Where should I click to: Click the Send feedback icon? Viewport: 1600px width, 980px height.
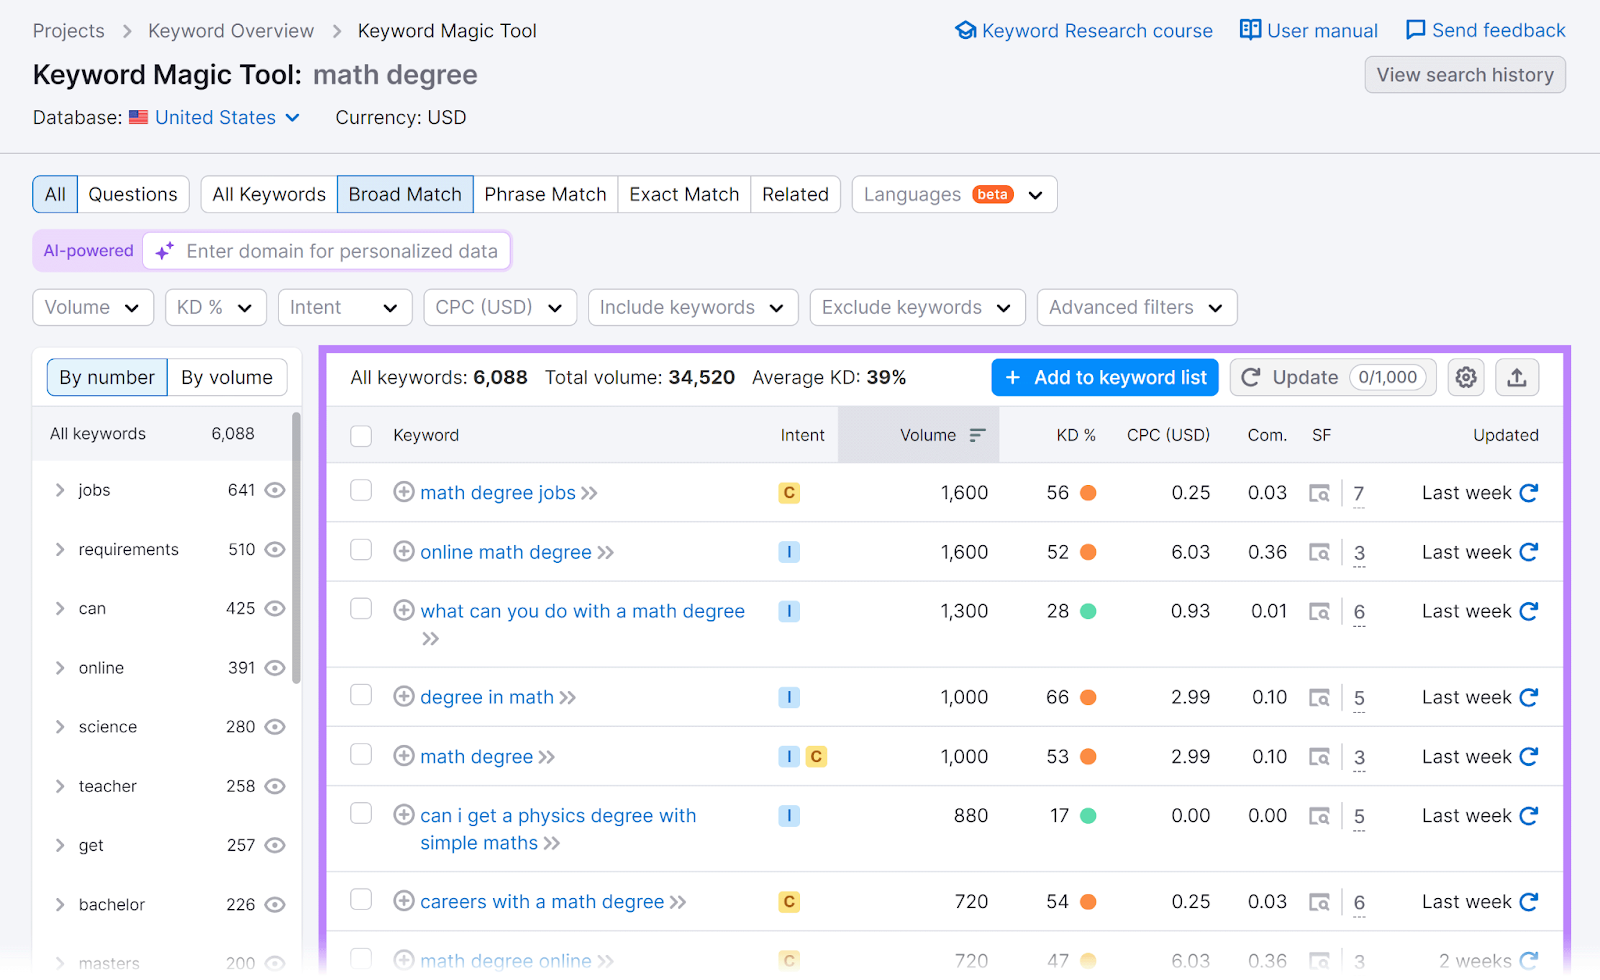1416,30
